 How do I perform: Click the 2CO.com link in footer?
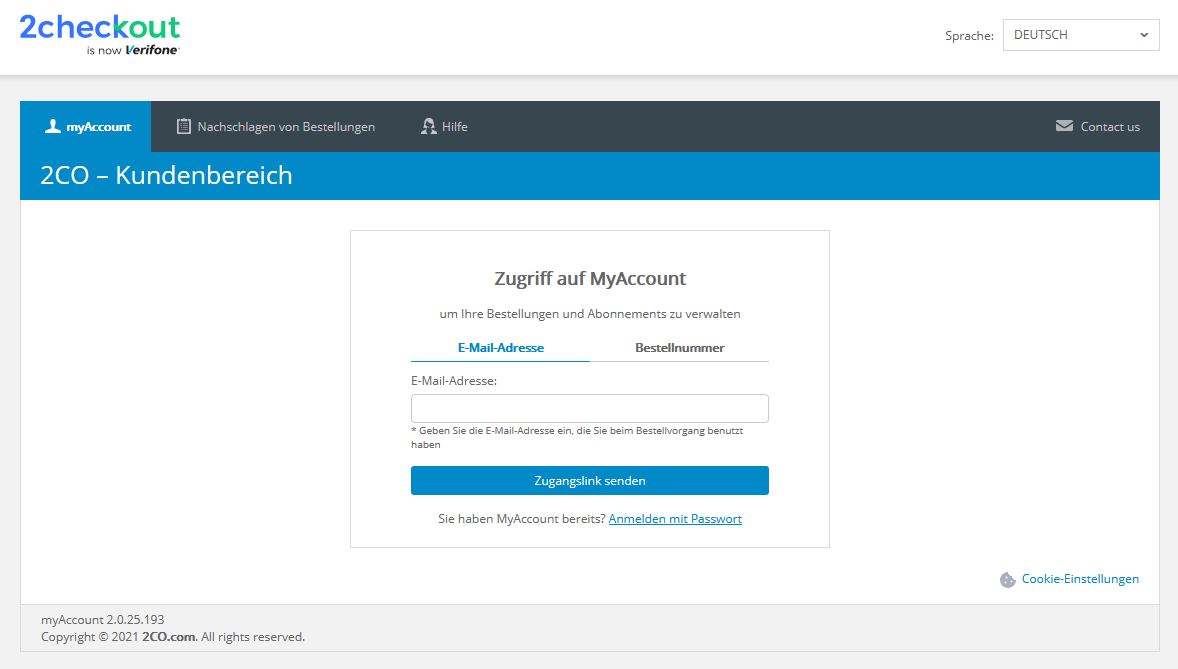pyautogui.click(x=170, y=637)
